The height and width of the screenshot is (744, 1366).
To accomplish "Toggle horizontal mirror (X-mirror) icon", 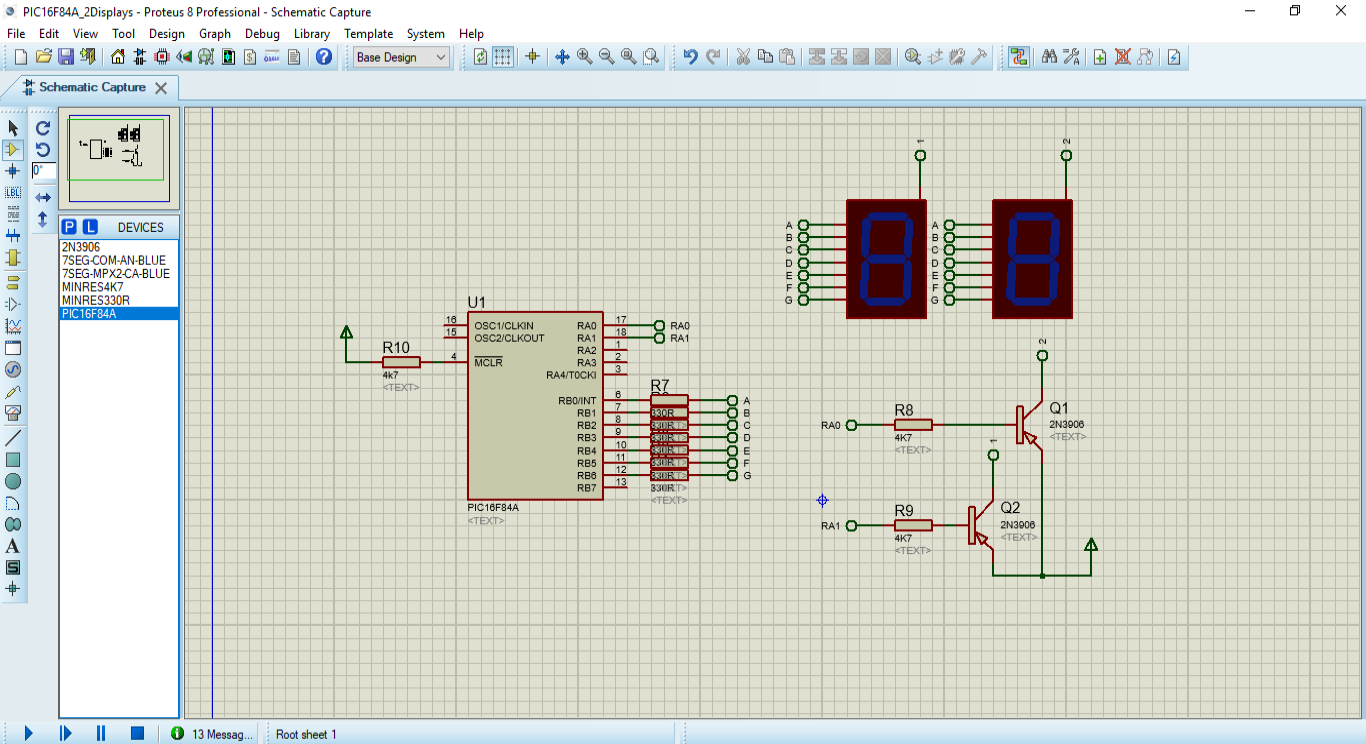I will click(x=43, y=198).
